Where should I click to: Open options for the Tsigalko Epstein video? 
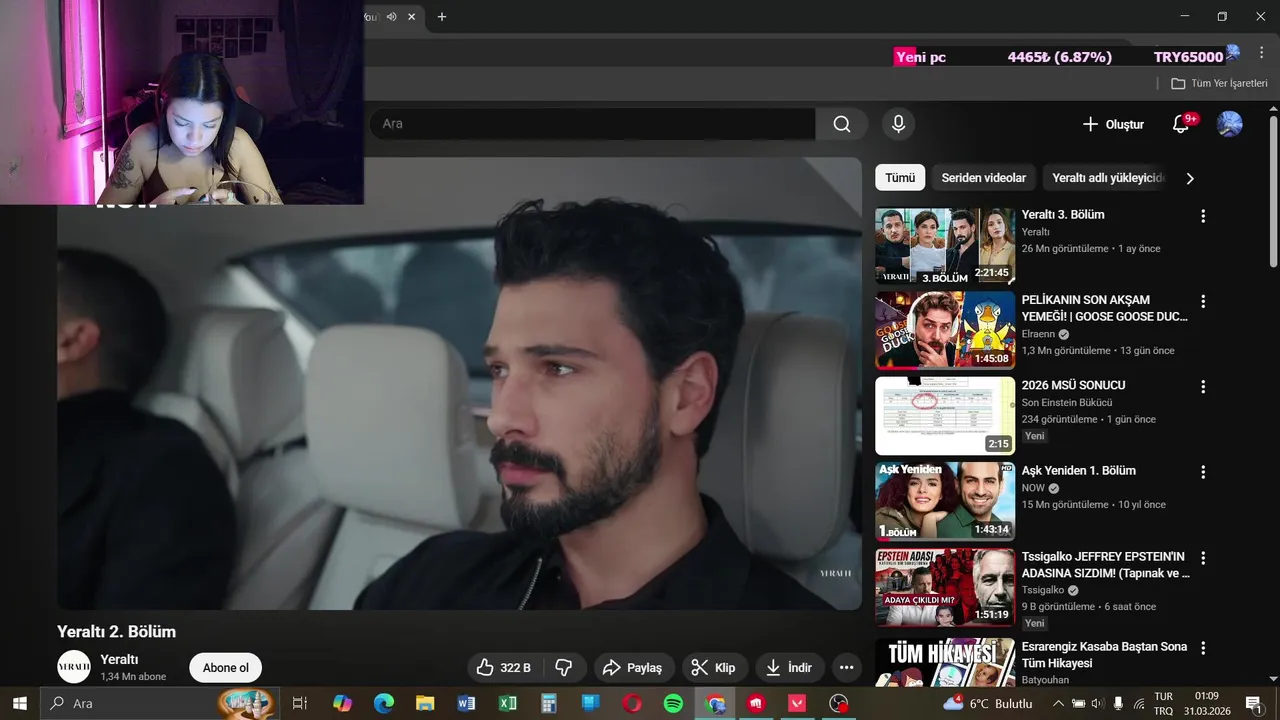point(1203,558)
